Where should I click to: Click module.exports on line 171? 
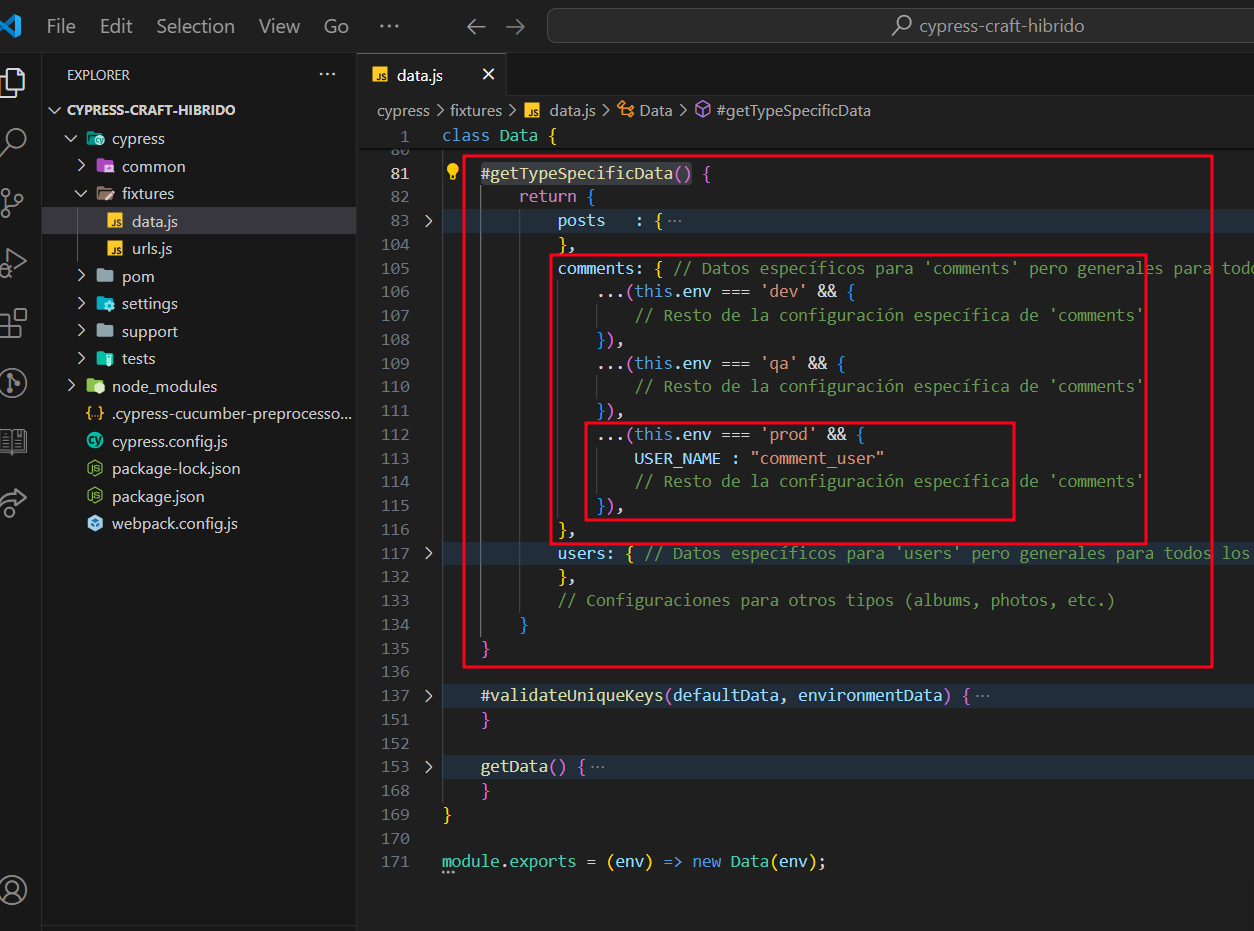click(x=509, y=861)
